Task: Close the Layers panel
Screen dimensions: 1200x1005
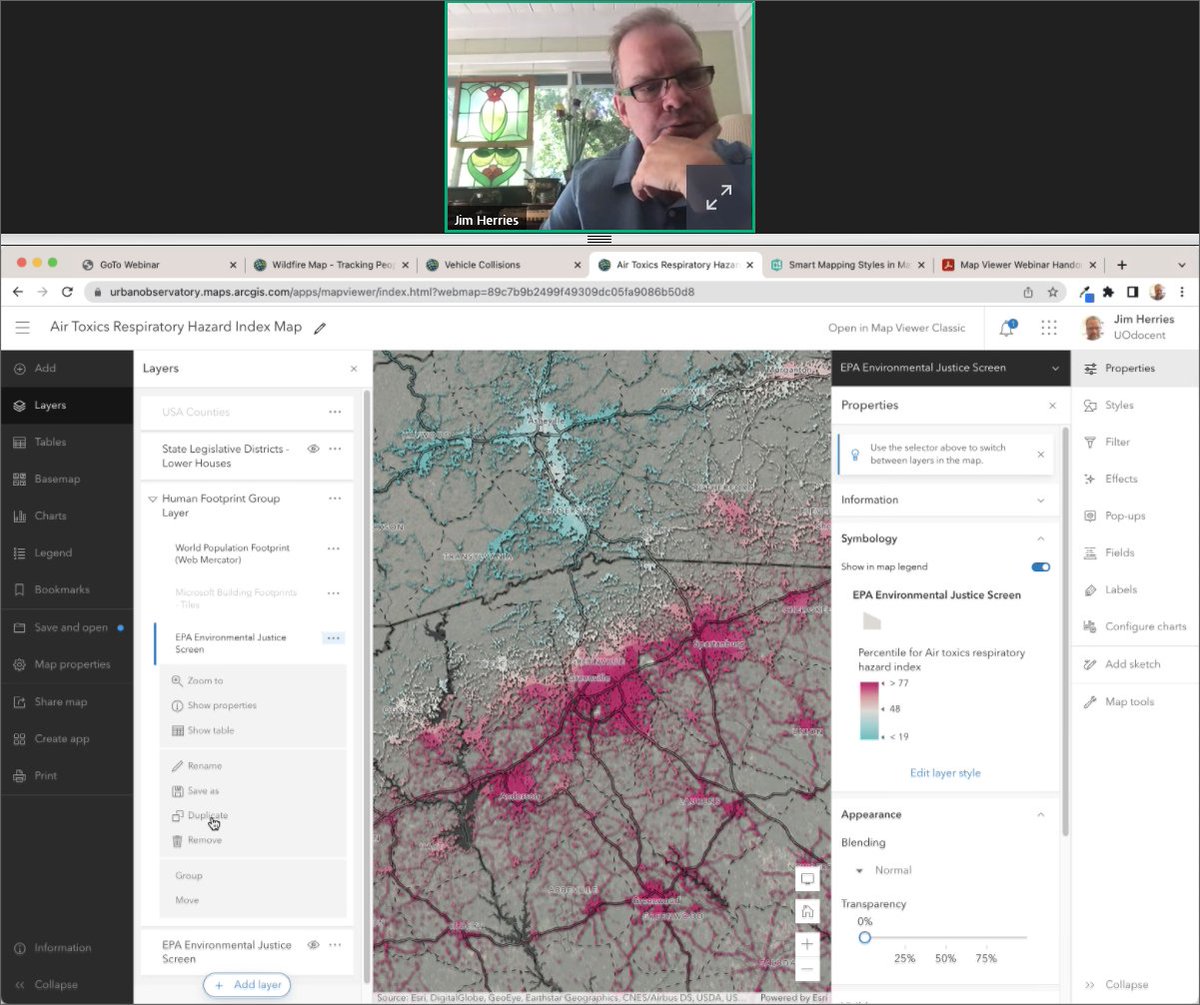Action: [353, 369]
